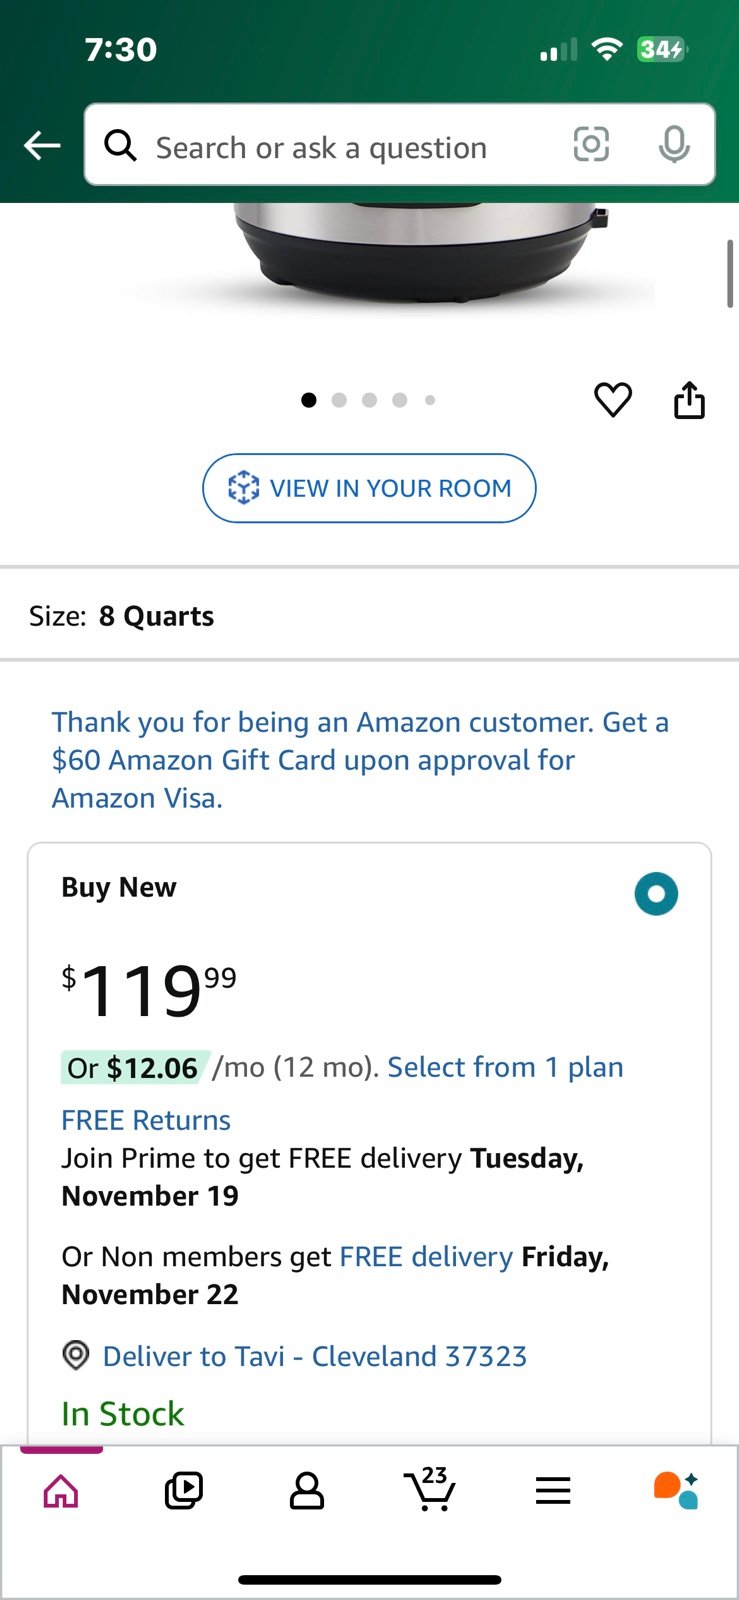Open the FREE Returns link
The image size is (739, 1600).
146,1120
